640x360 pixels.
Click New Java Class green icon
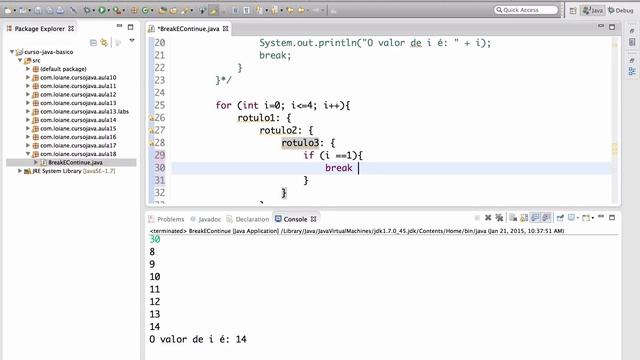pos(144,10)
